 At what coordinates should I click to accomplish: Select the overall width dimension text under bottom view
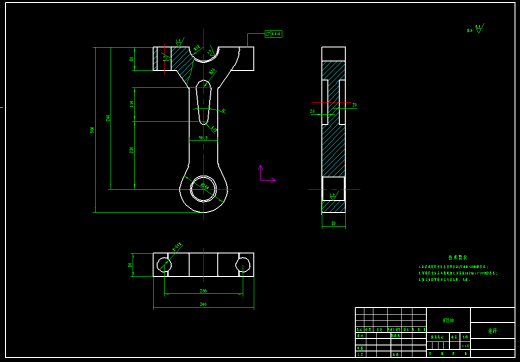pyautogui.click(x=203, y=304)
